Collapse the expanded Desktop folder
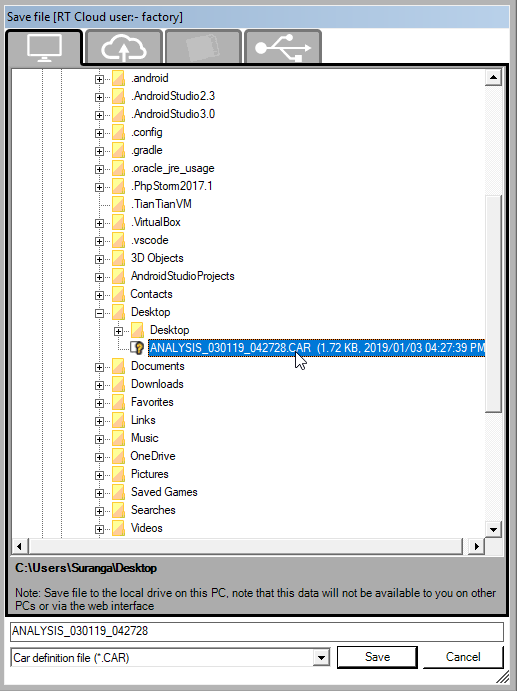 pyautogui.click(x=100, y=313)
